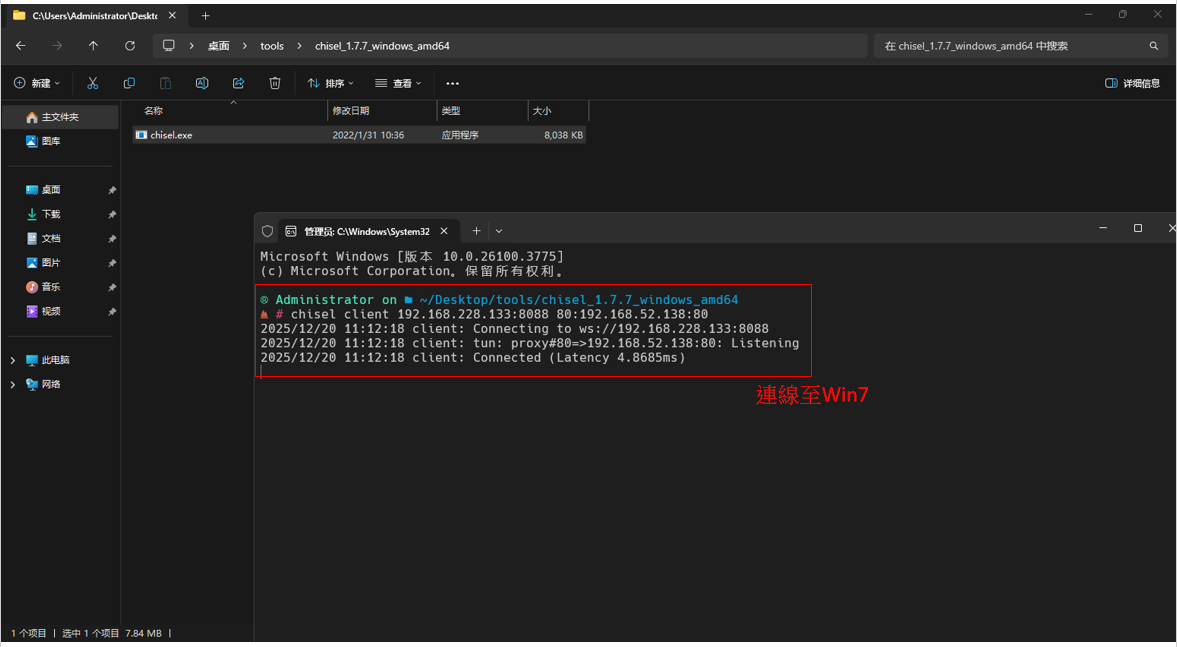Select the 管理员 System32 terminal tab

pyautogui.click(x=368, y=231)
